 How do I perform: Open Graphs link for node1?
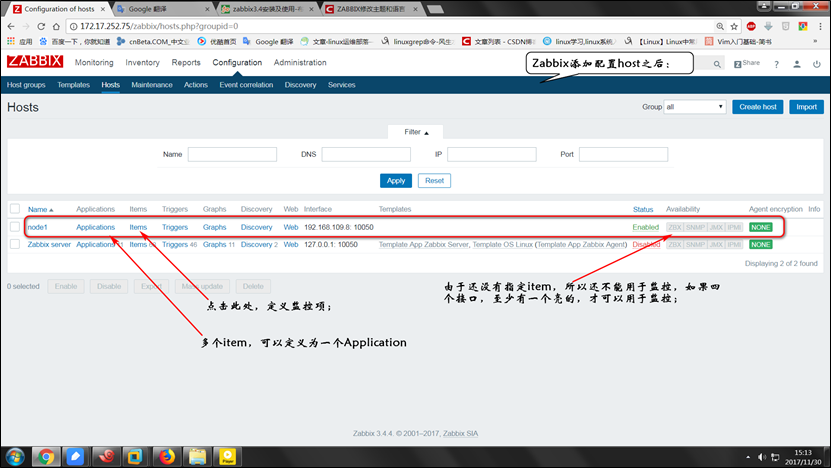tap(215, 227)
